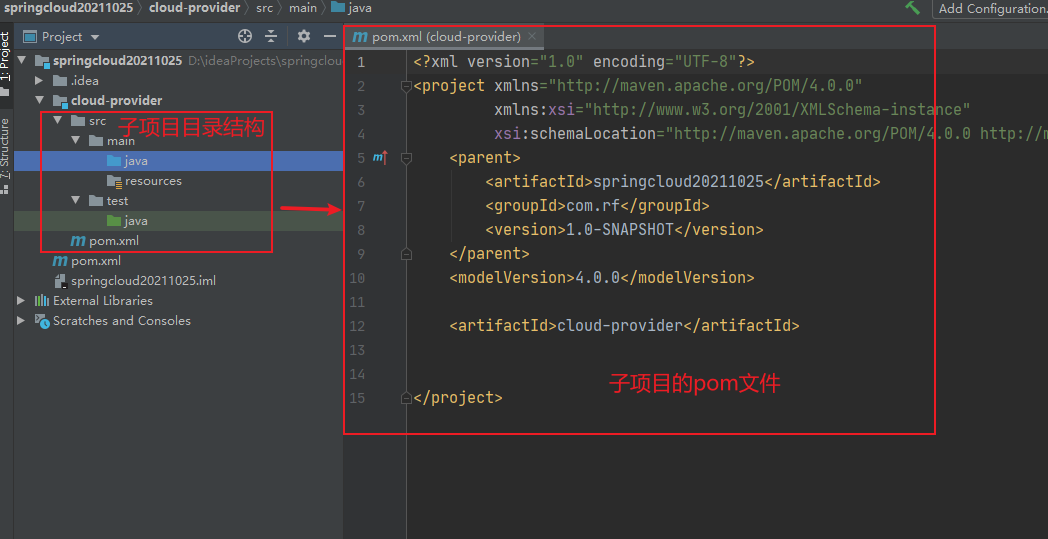This screenshot has height=539, width=1048.
Task: Click the Collapse All icon in Project panel
Action: (x=271, y=36)
